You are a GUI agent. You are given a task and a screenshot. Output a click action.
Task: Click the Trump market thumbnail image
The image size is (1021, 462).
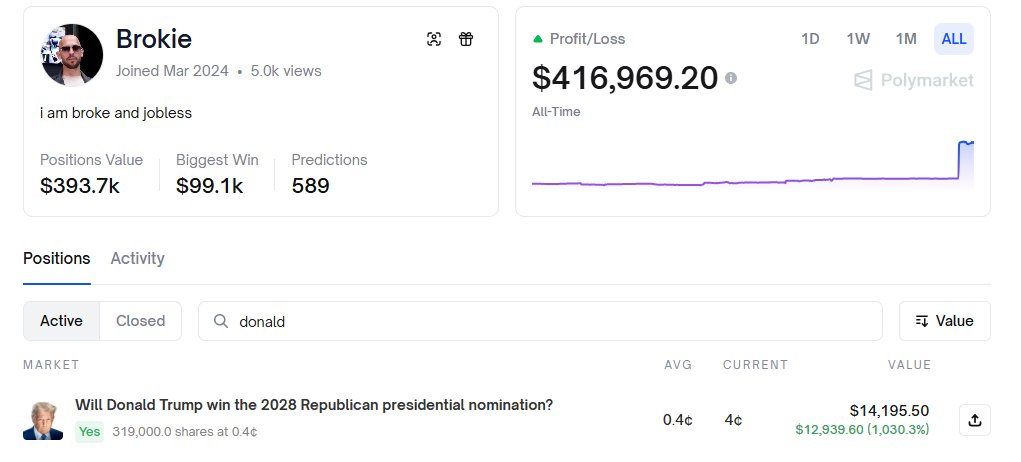[x=43, y=421]
